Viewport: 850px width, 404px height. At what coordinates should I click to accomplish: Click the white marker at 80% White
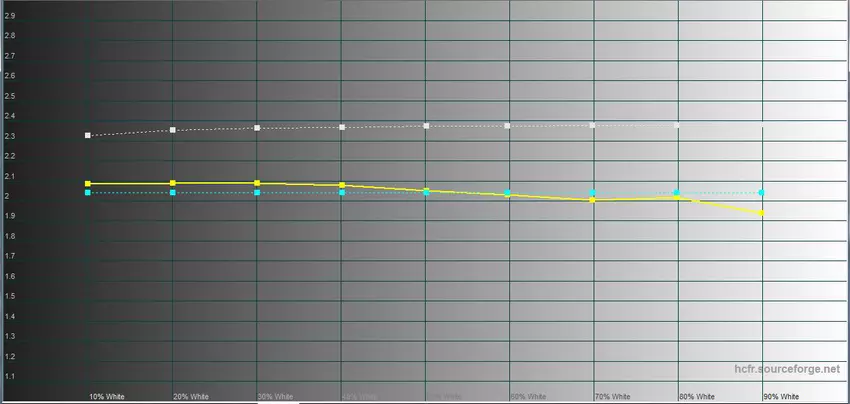pyautogui.click(x=677, y=125)
